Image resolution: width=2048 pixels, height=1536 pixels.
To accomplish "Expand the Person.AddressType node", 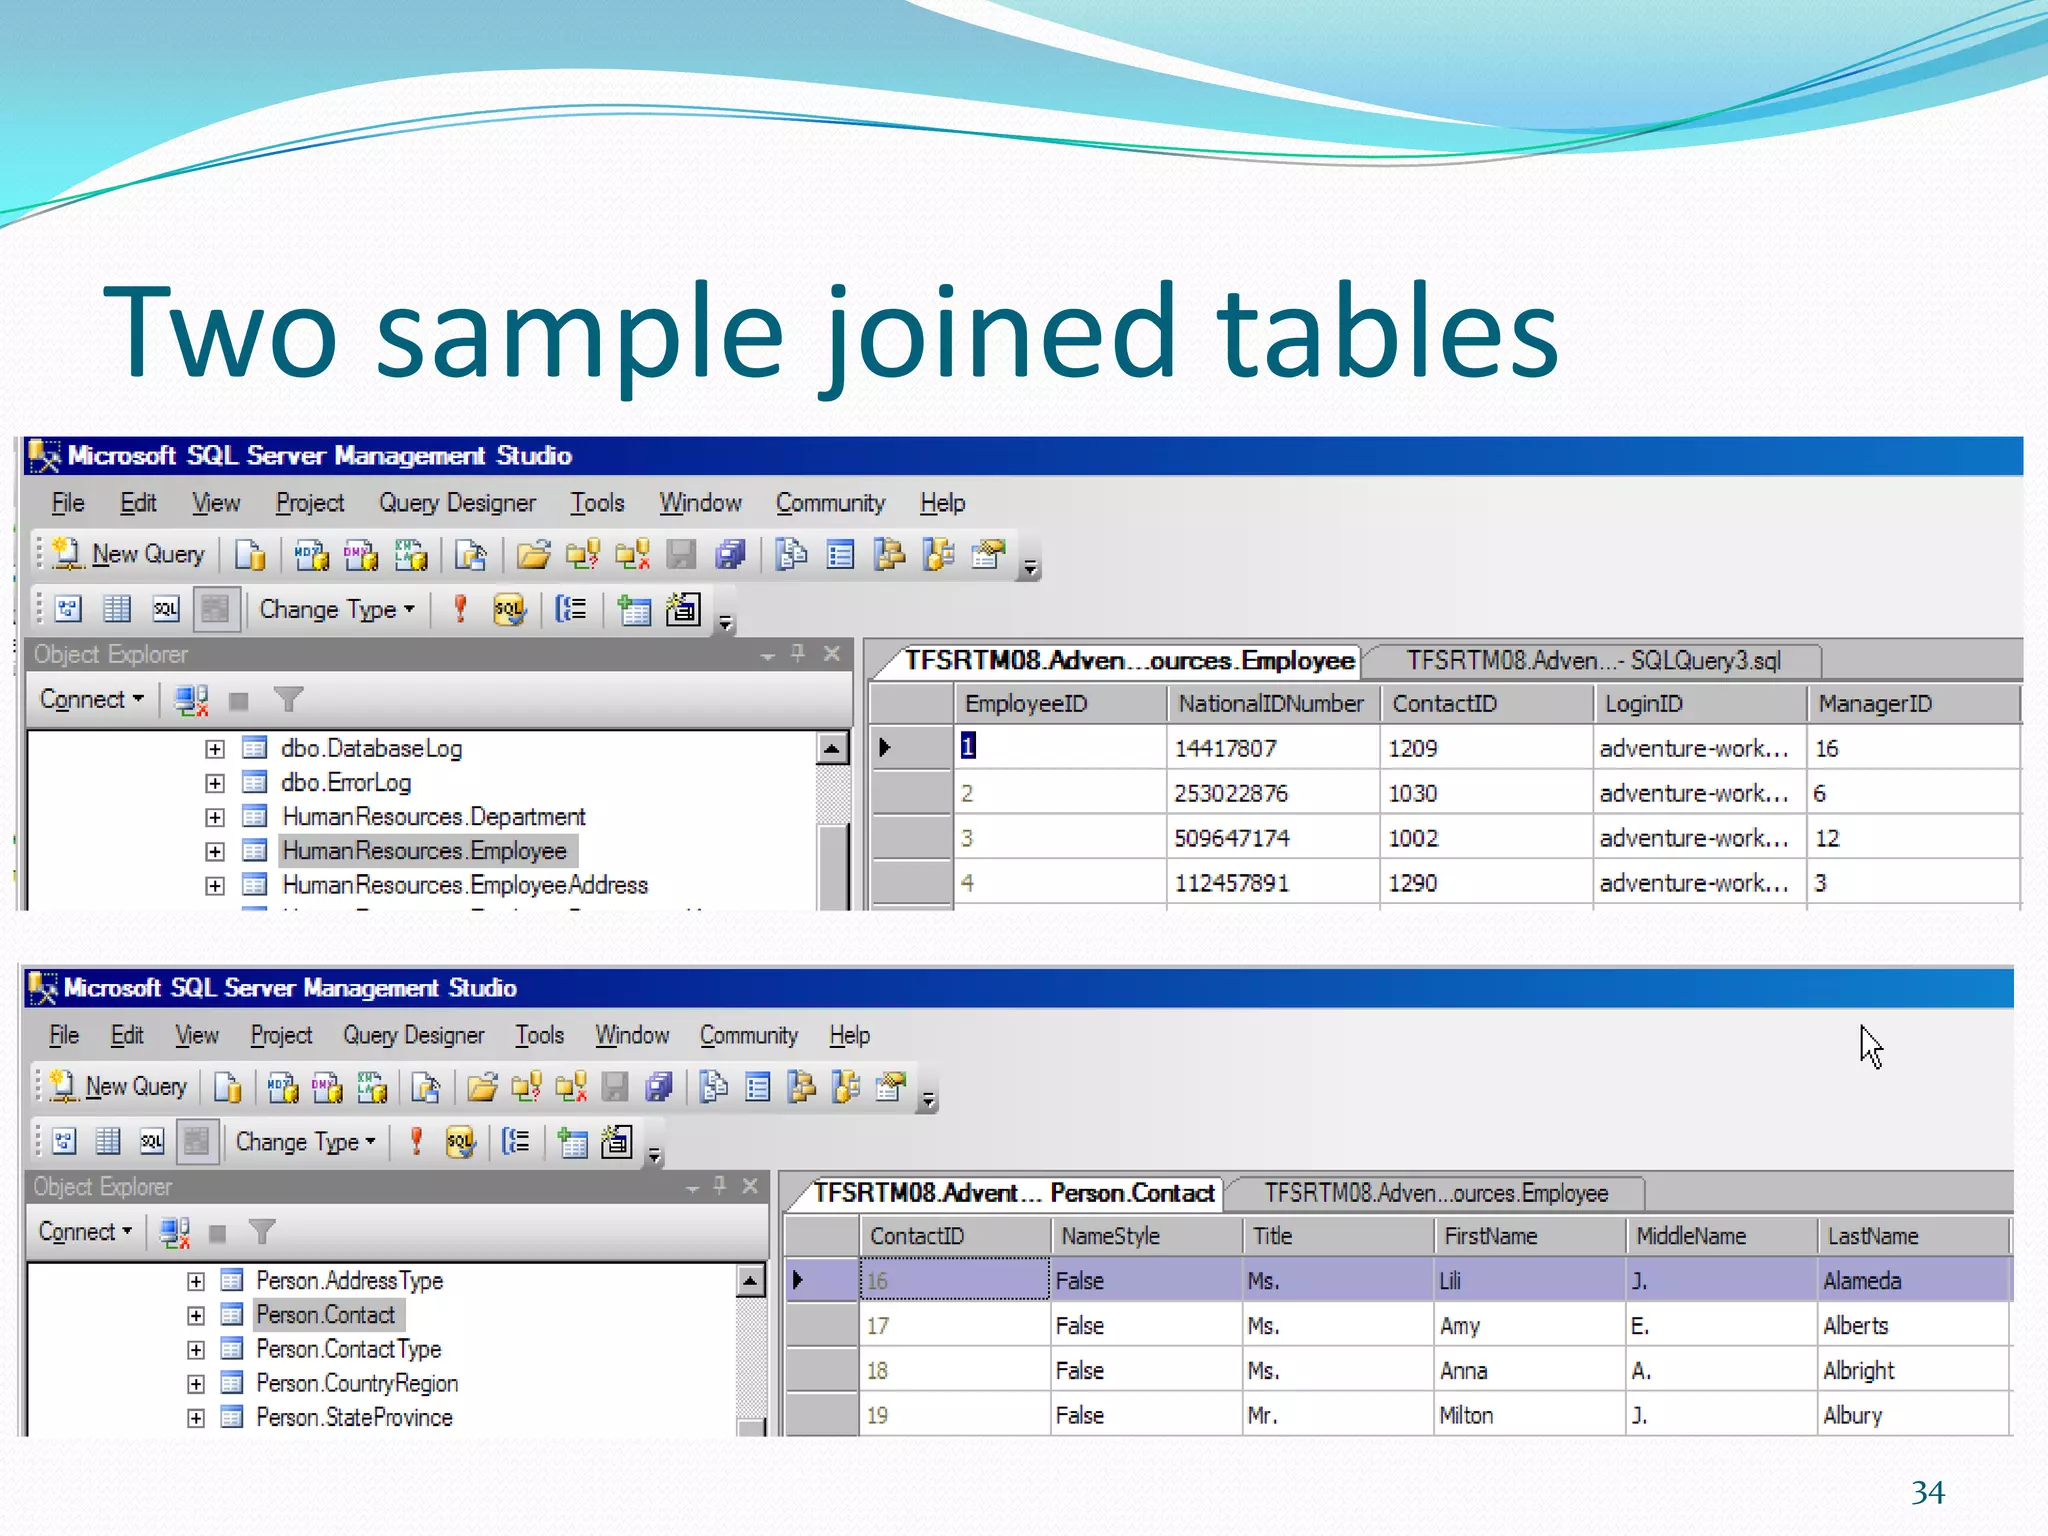I will [x=196, y=1281].
